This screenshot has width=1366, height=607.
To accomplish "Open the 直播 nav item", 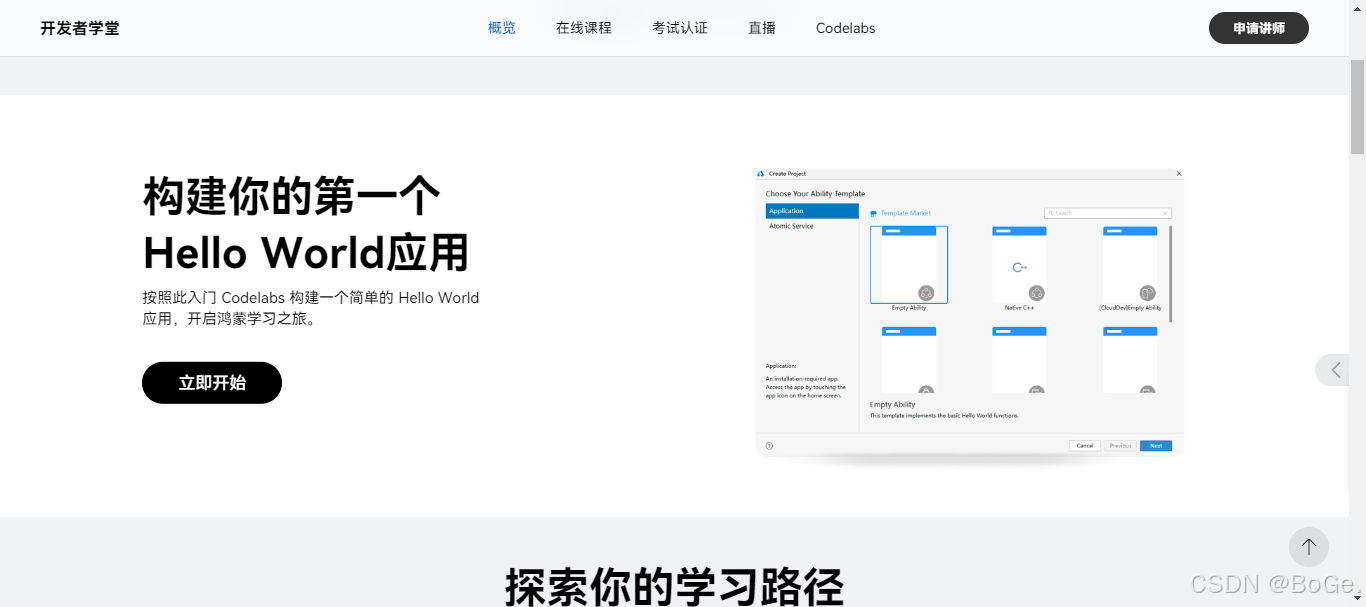I will pos(762,28).
